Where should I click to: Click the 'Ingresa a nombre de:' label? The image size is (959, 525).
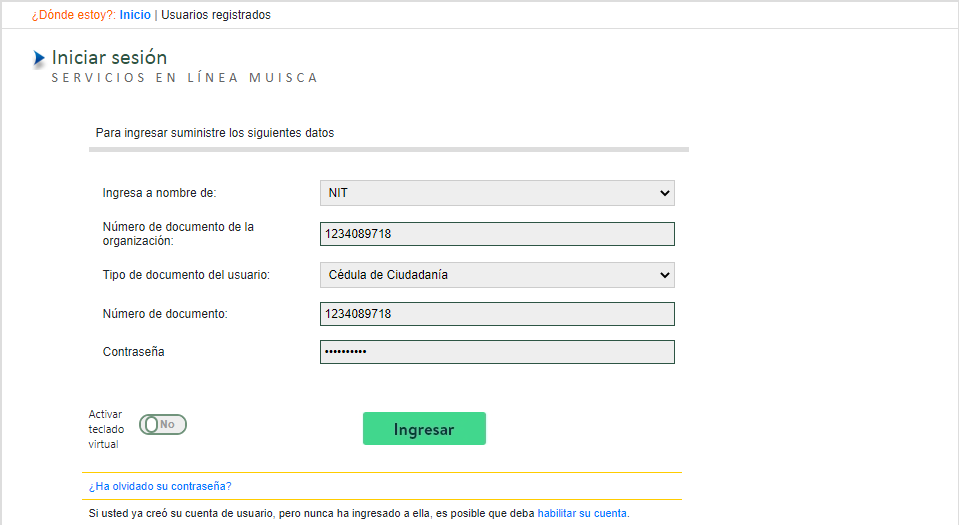click(160, 193)
